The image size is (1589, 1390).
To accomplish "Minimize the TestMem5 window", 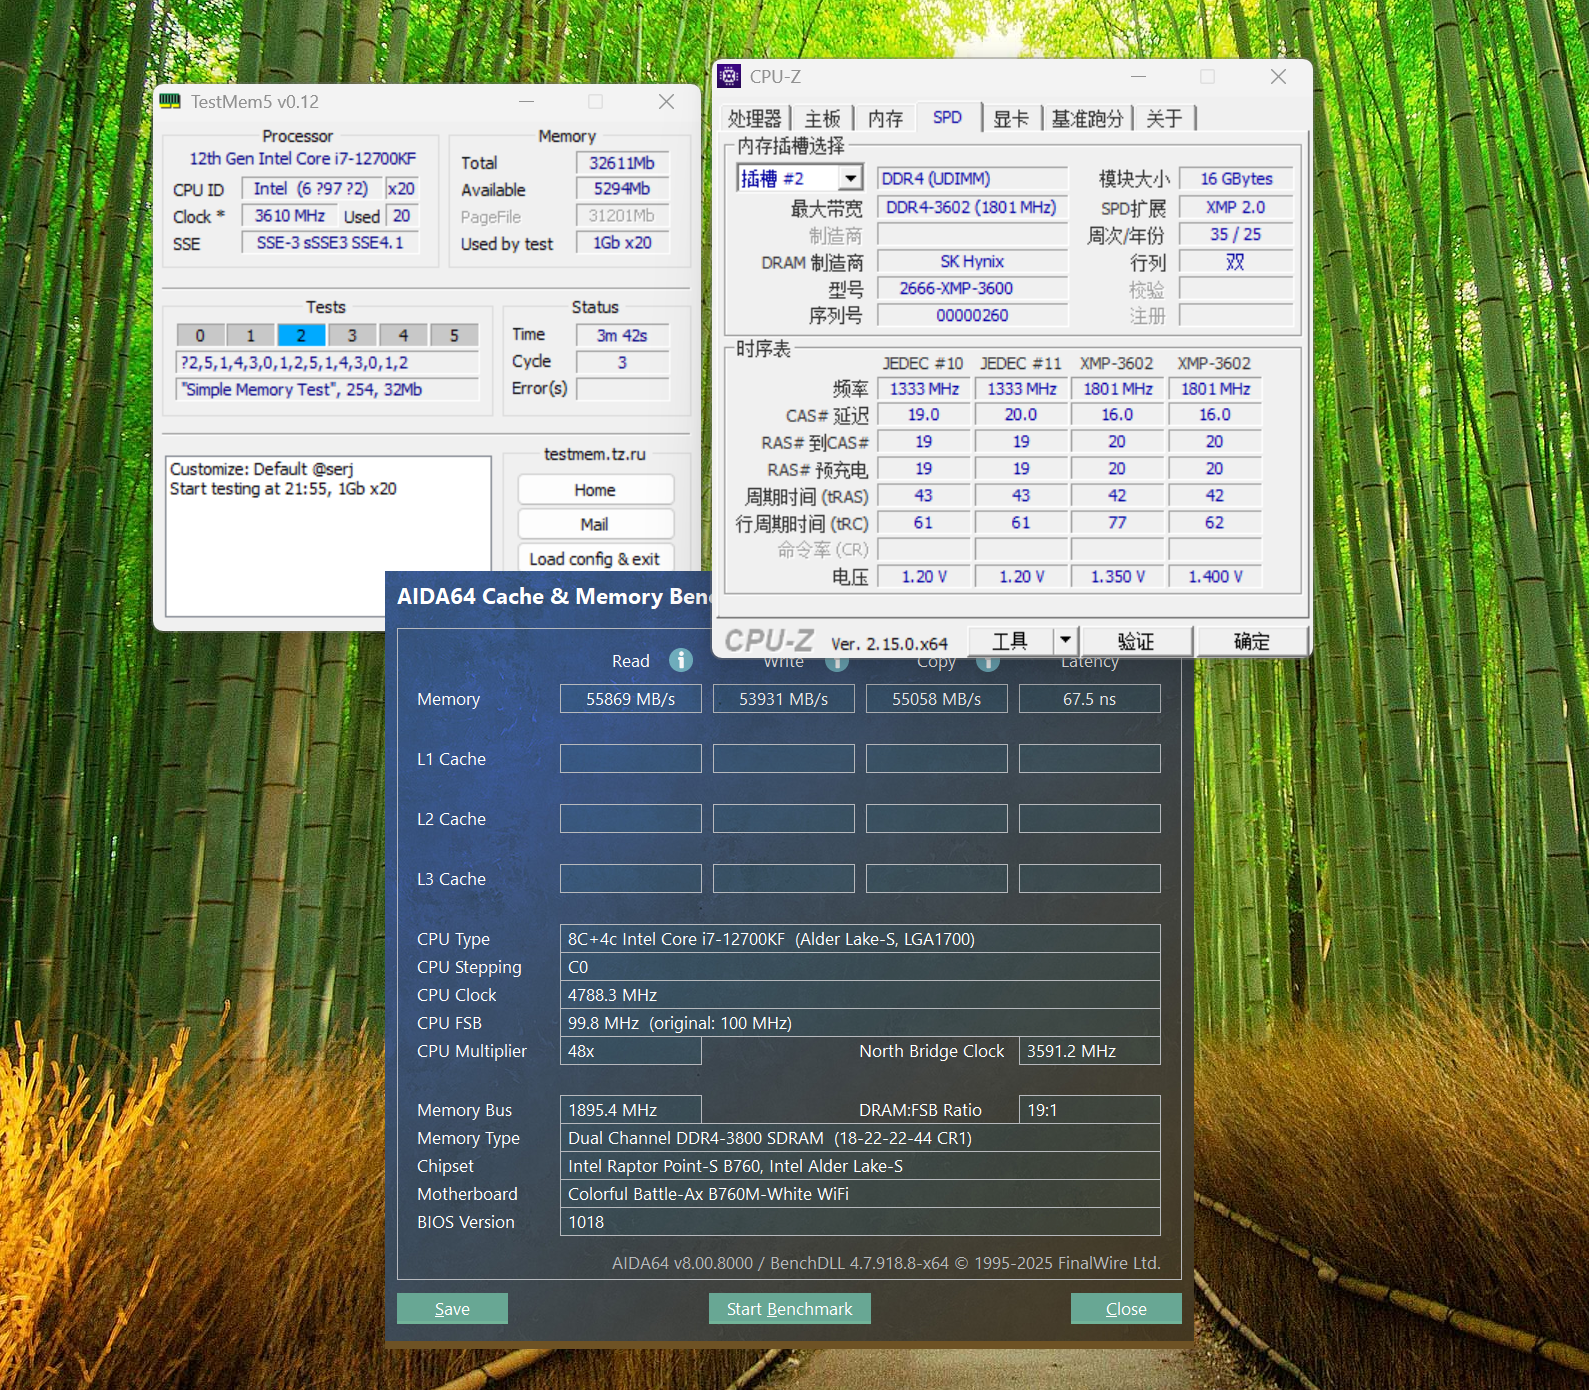I will (x=526, y=102).
